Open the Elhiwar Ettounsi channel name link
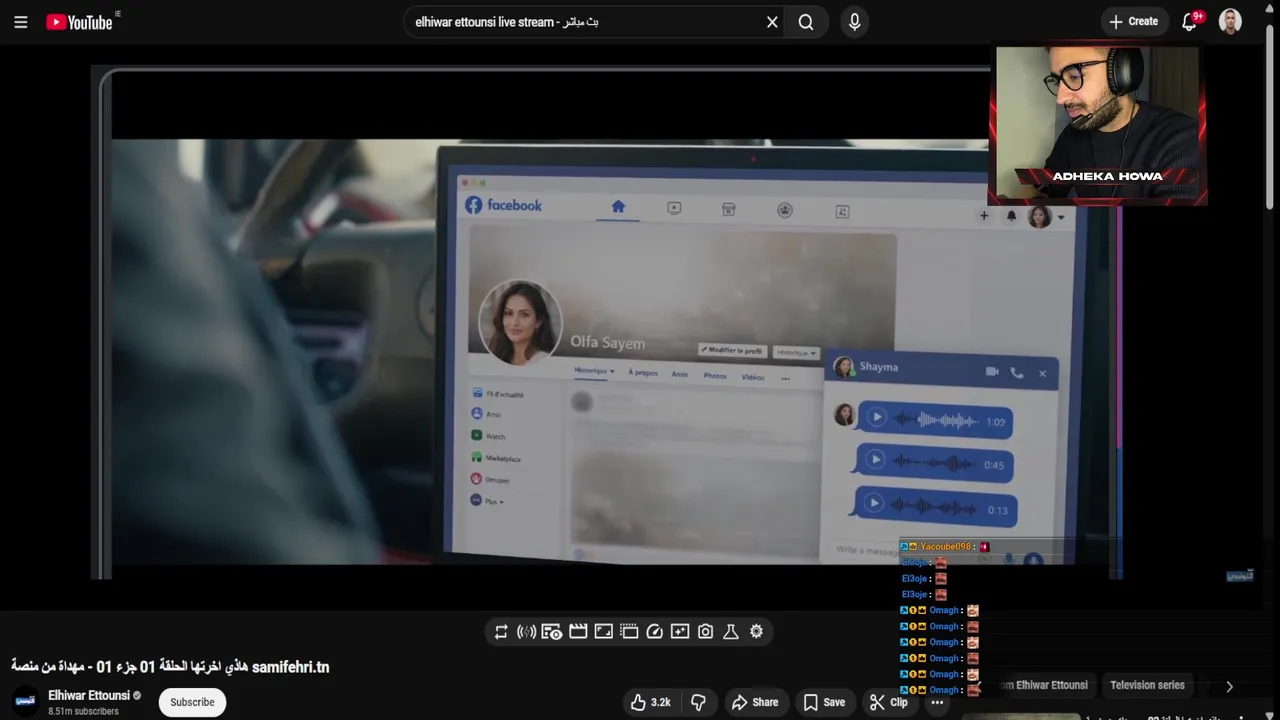 click(89, 695)
